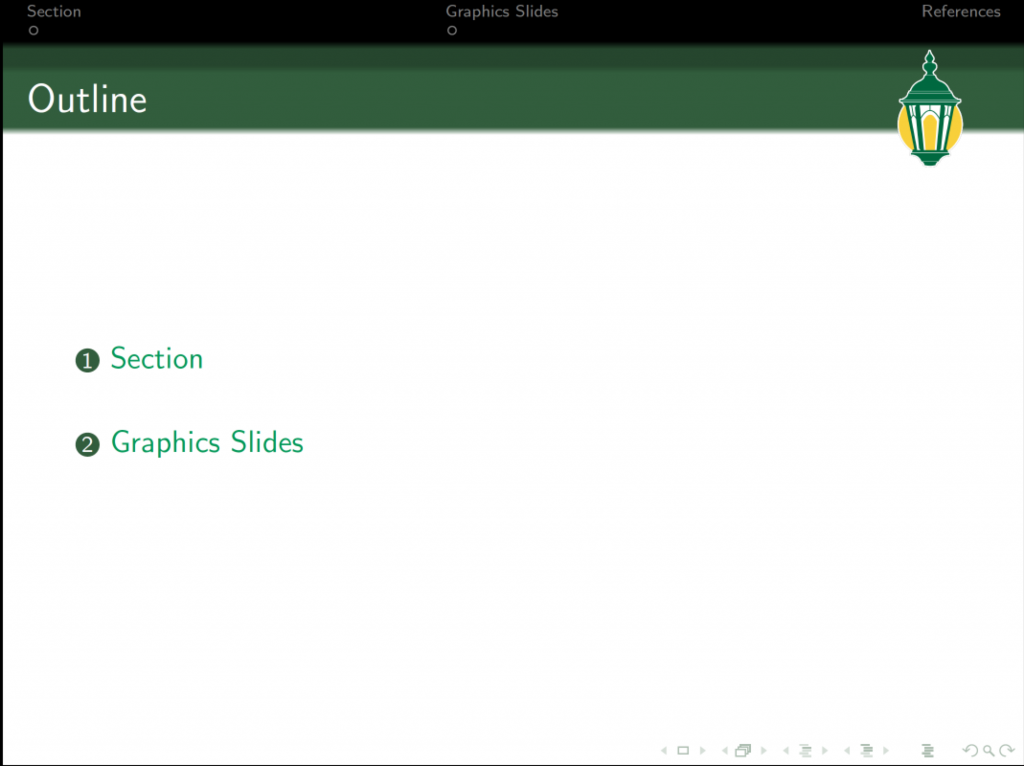Viewport: 1024px width, 766px height.
Task: Go to previous slide arrow
Action: pyautogui.click(x=664, y=750)
